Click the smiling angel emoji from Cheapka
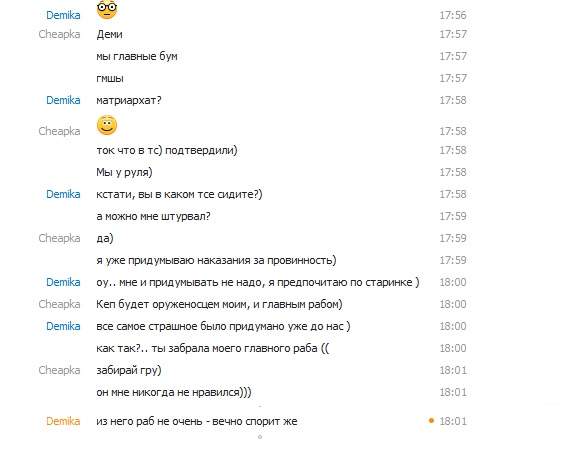Screen dimensions: 562x451 click(107, 125)
